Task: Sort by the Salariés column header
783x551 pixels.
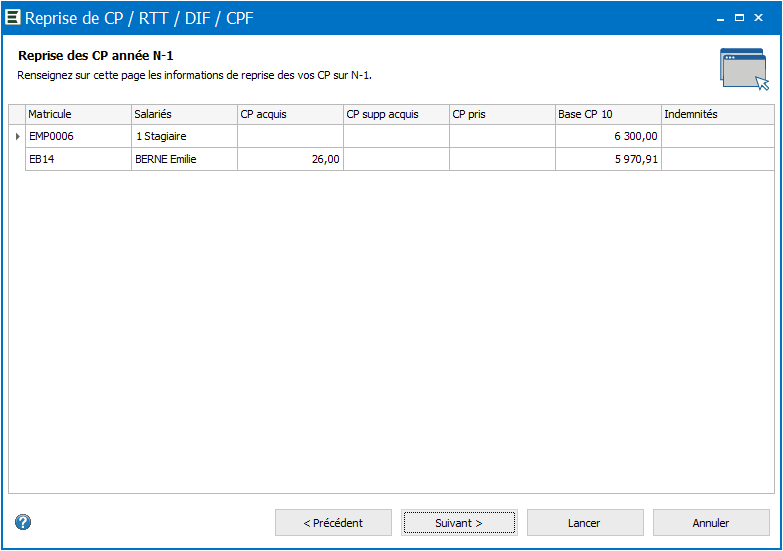Action: tap(184, 114)
